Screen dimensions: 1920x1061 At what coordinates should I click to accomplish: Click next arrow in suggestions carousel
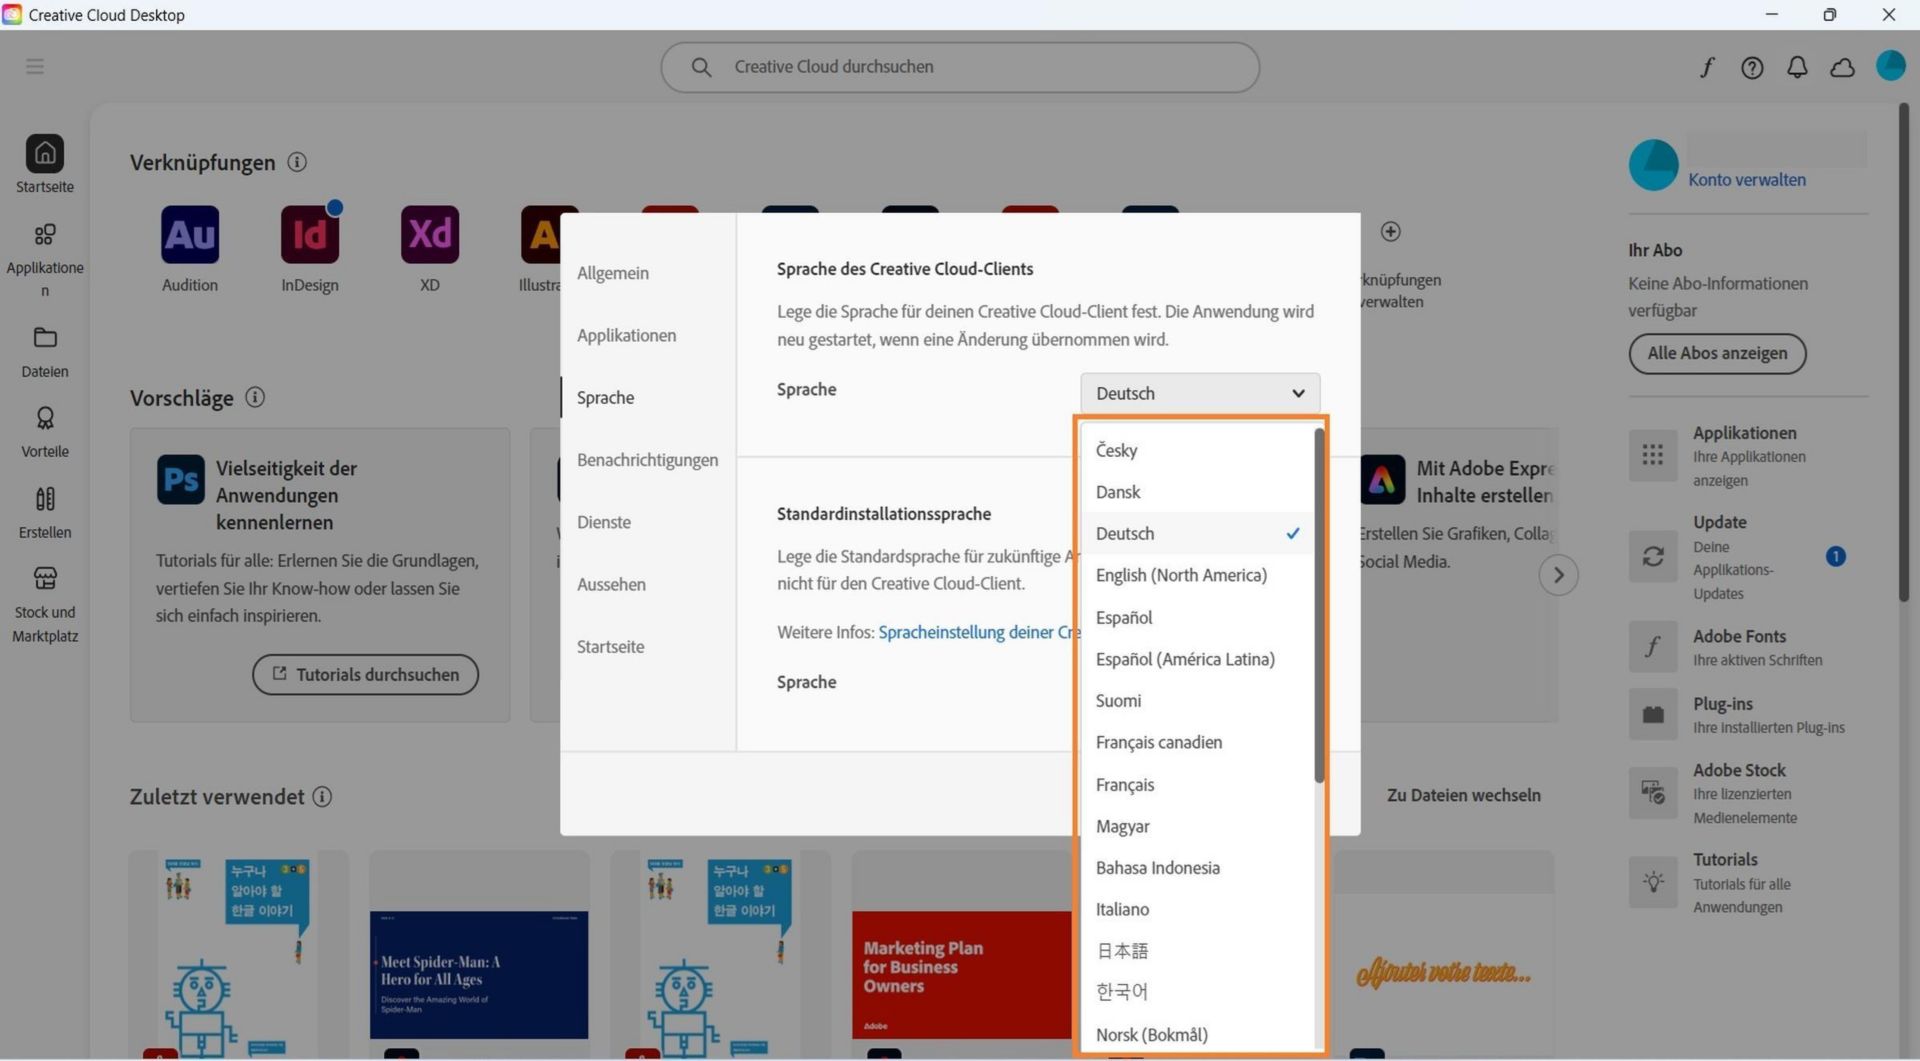(1558, 575)
